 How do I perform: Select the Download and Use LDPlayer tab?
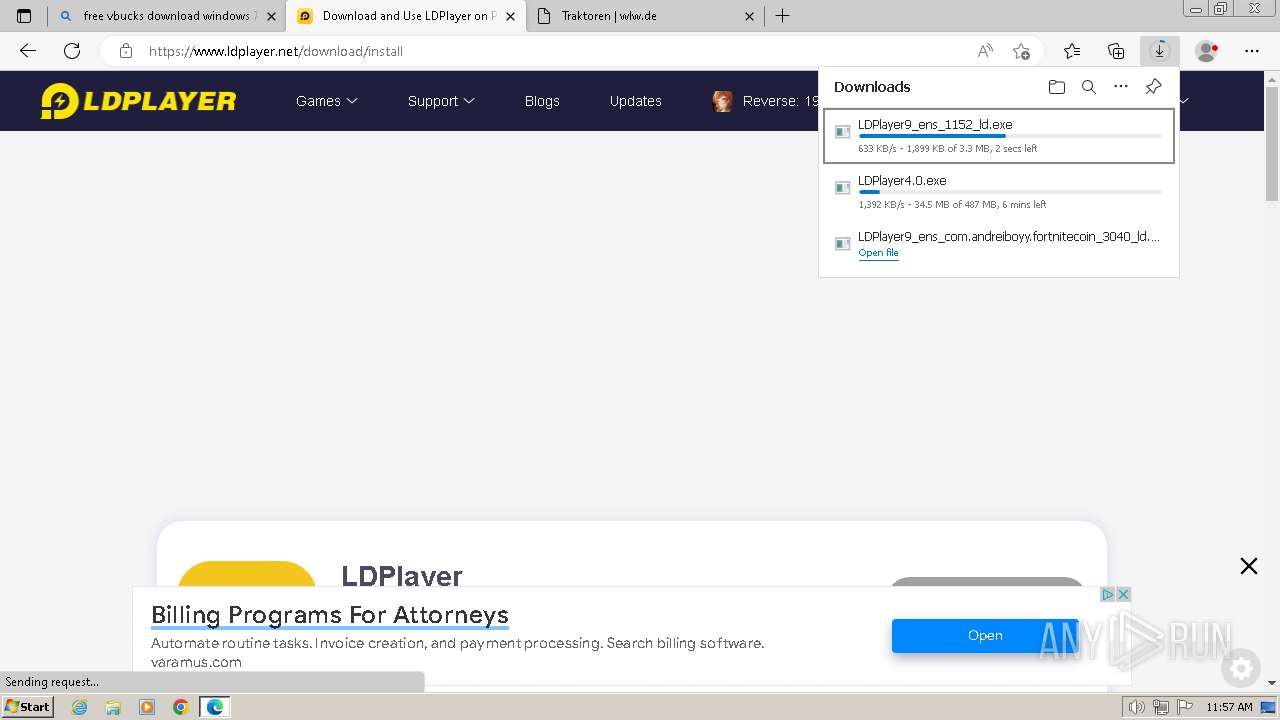click(x=407, y=16)
